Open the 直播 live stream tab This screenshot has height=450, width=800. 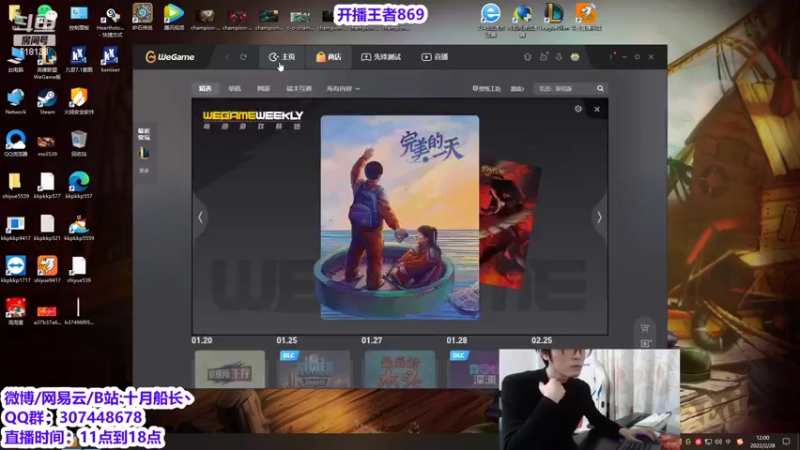click(435, 57)
